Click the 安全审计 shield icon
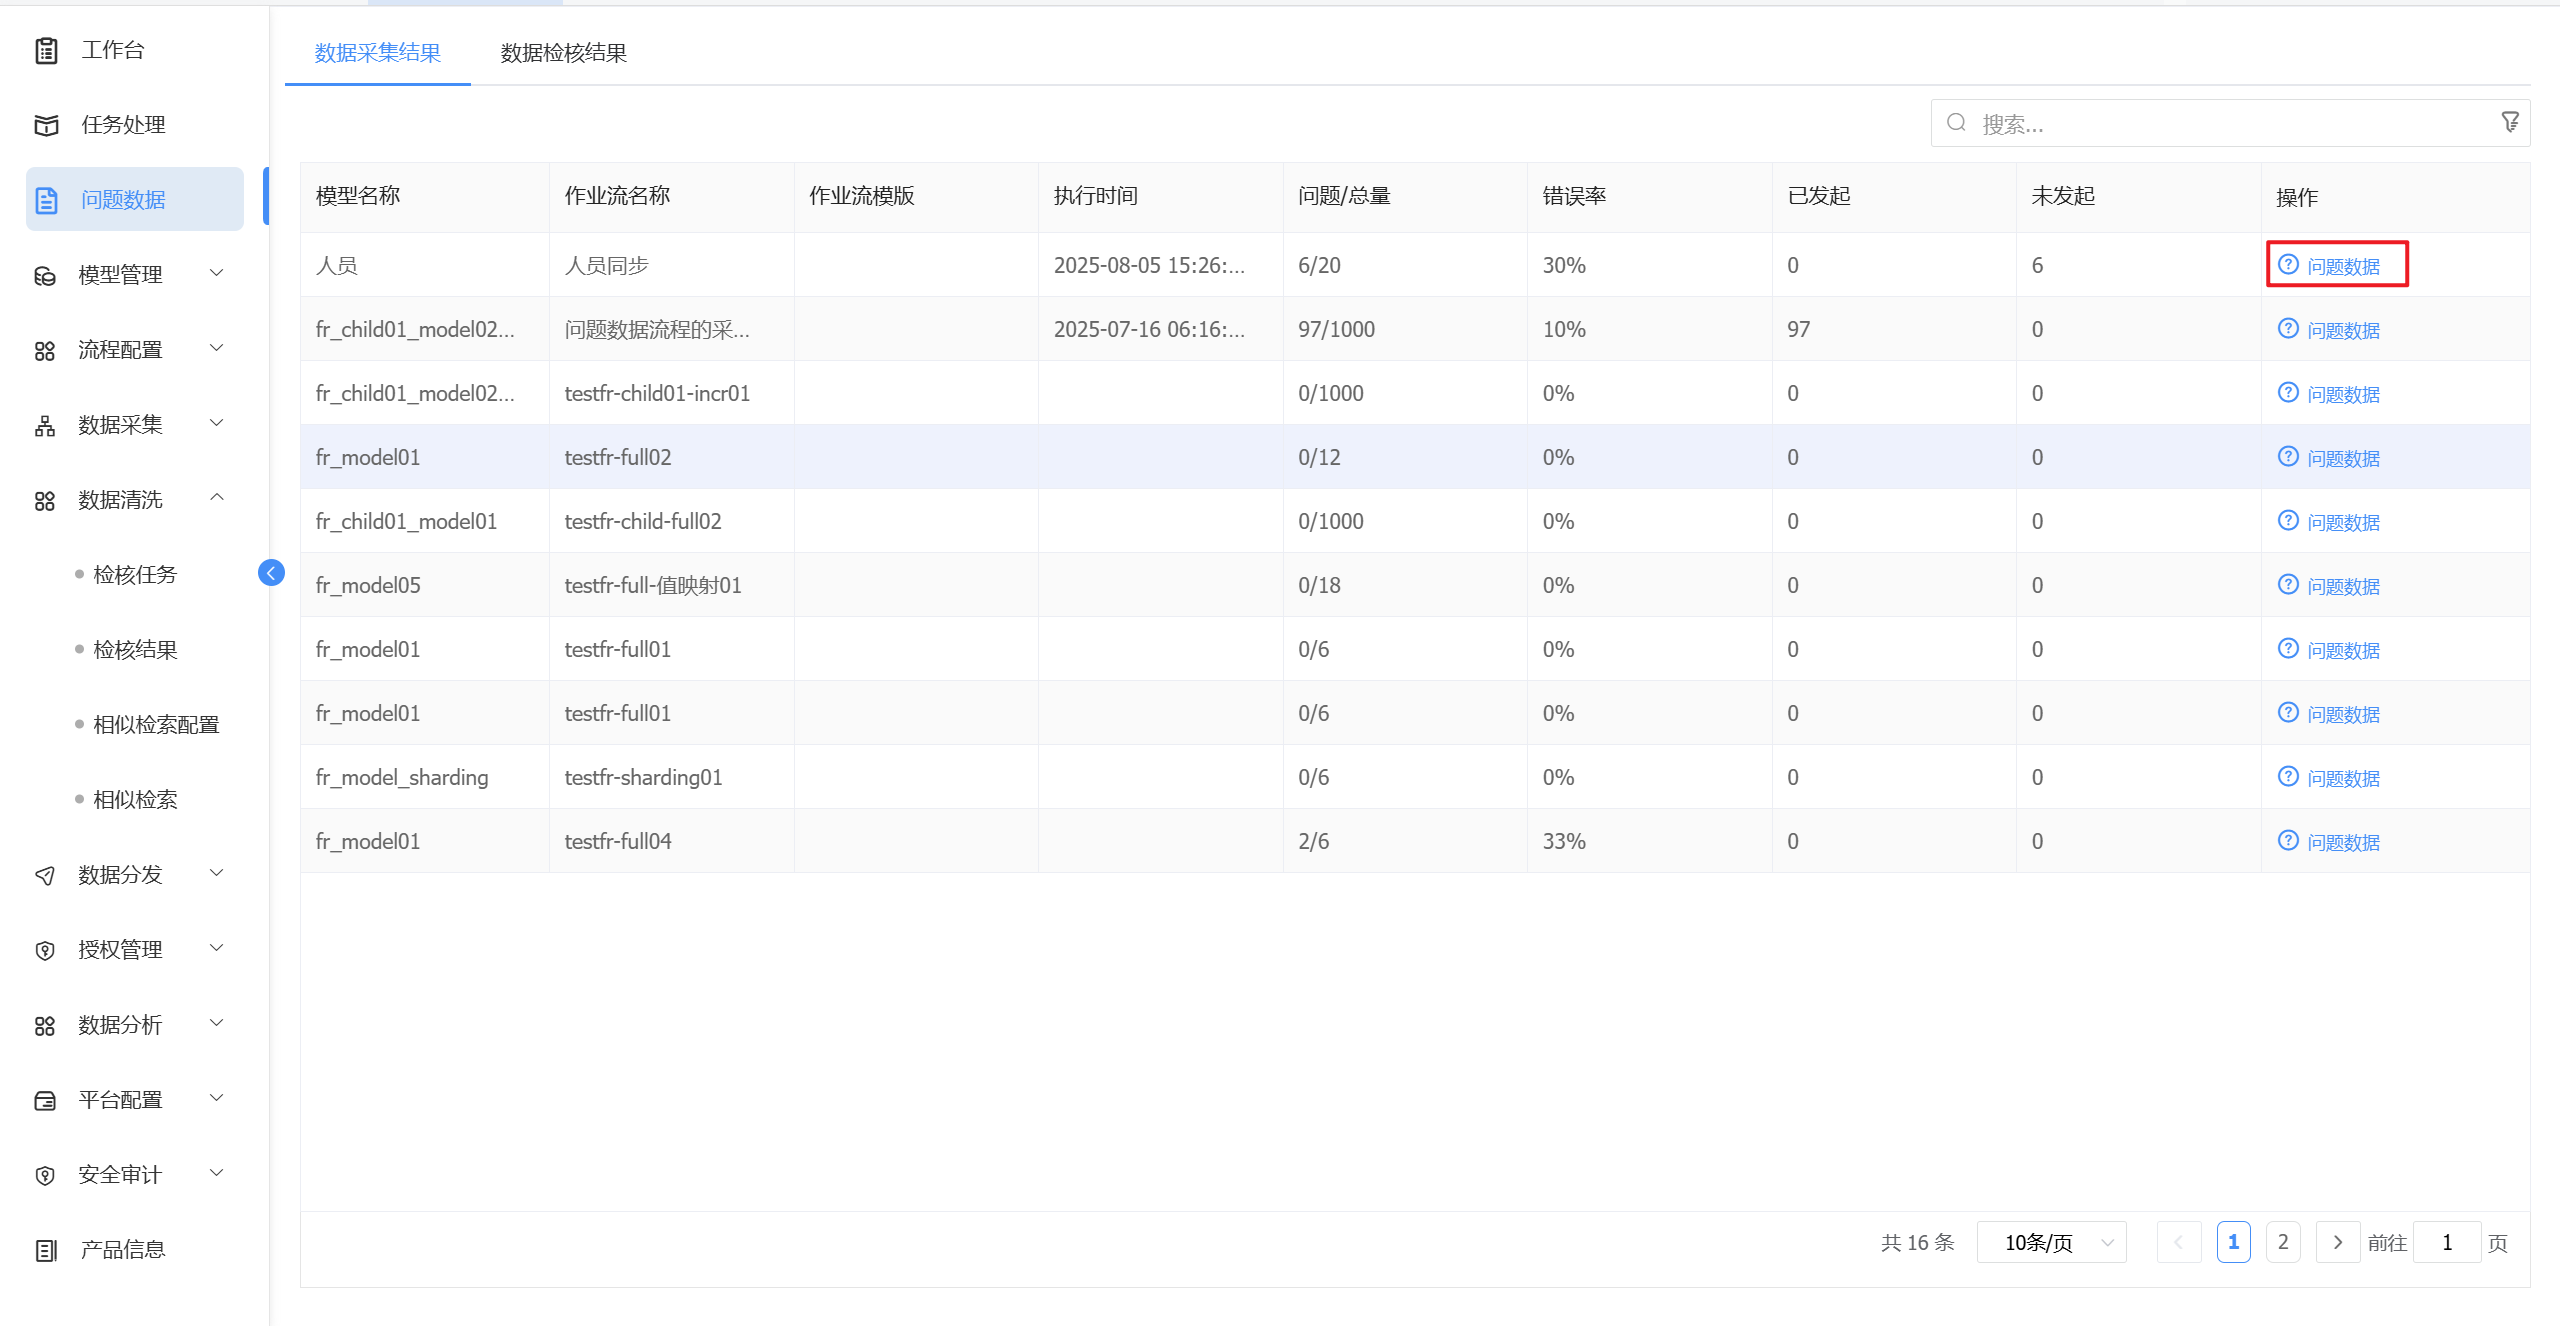The image size is (2560, 1326). click(x=45, y=1175)
